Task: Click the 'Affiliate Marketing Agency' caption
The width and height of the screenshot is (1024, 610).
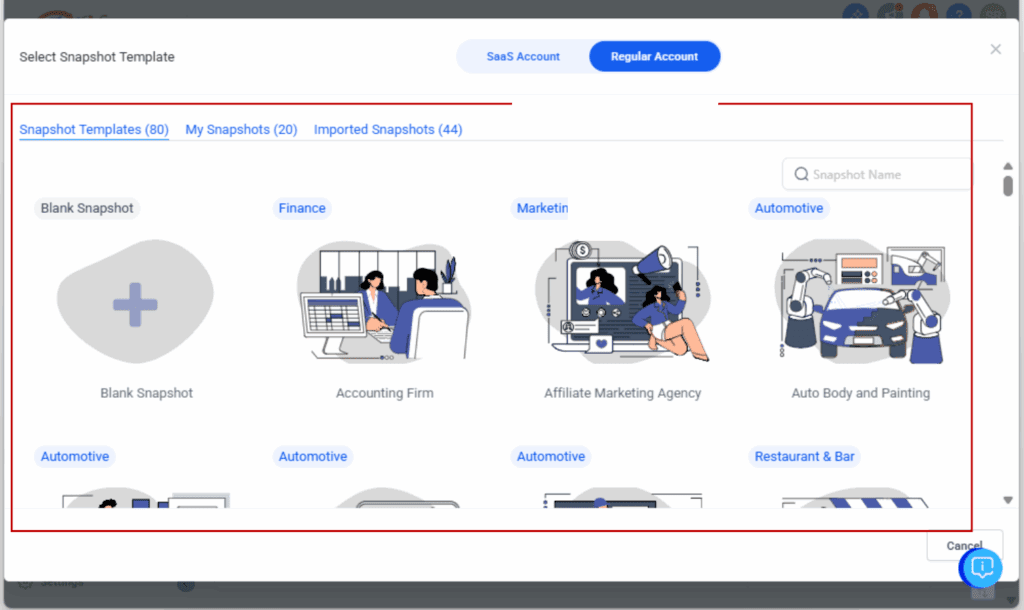Action: point(622,393)
